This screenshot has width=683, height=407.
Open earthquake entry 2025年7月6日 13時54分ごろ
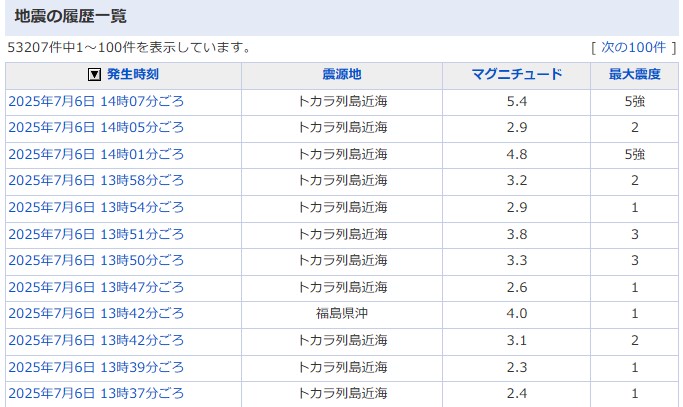[96, 207]
